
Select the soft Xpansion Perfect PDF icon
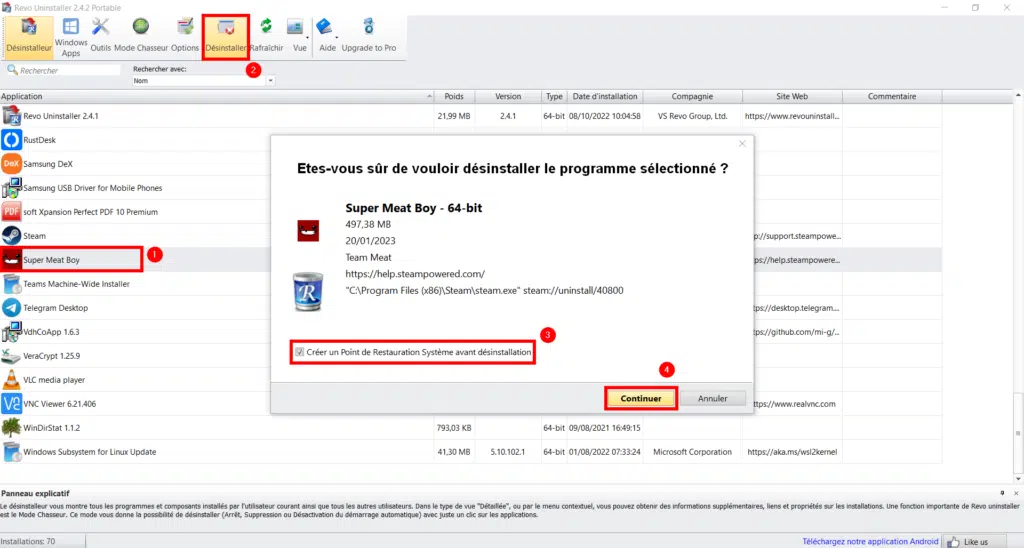[x=11, y=212]
